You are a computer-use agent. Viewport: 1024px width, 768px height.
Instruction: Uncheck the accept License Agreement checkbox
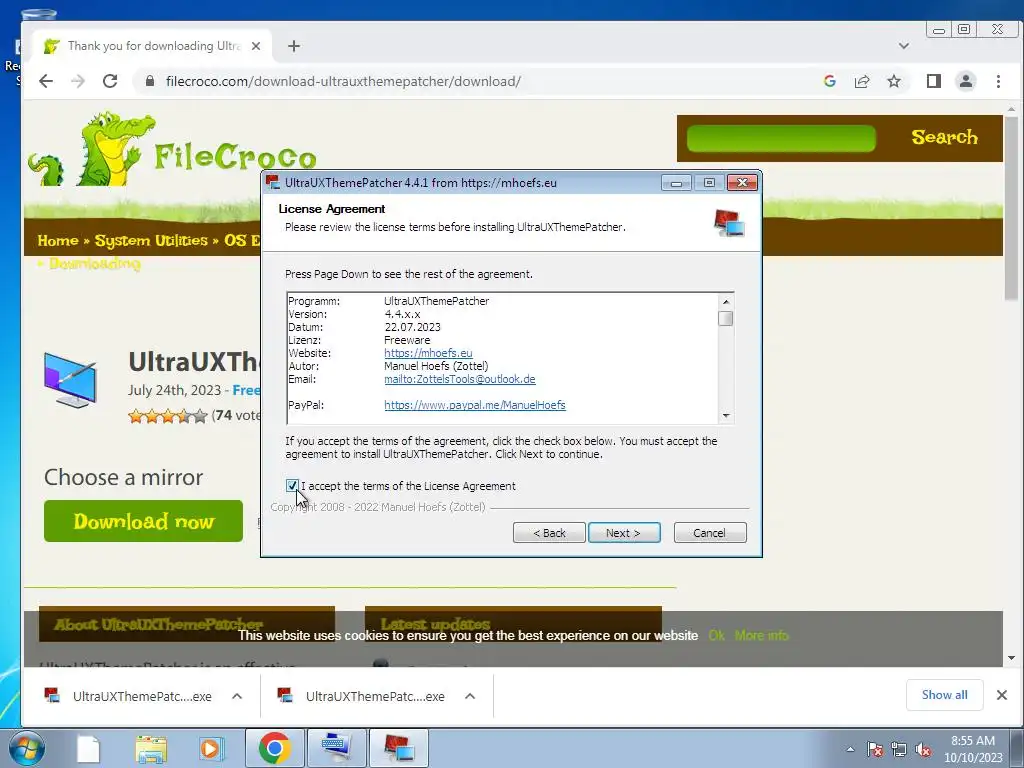click(292, 485)
